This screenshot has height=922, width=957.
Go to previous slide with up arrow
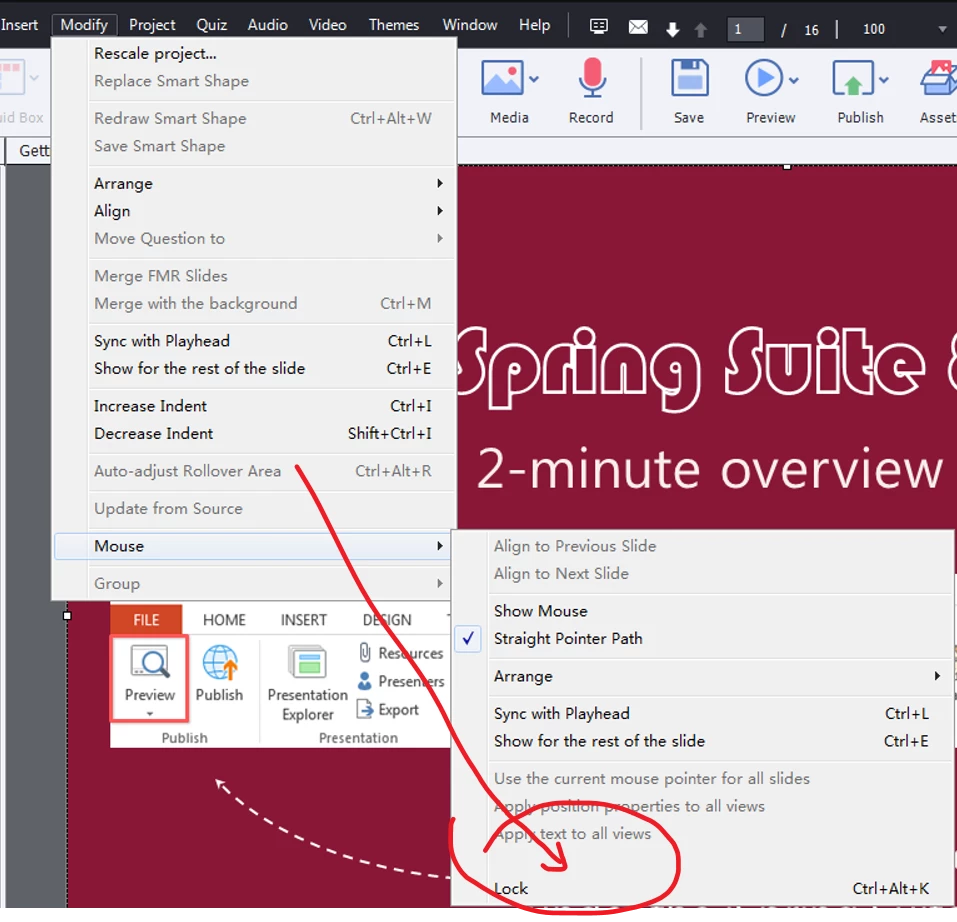701,29
